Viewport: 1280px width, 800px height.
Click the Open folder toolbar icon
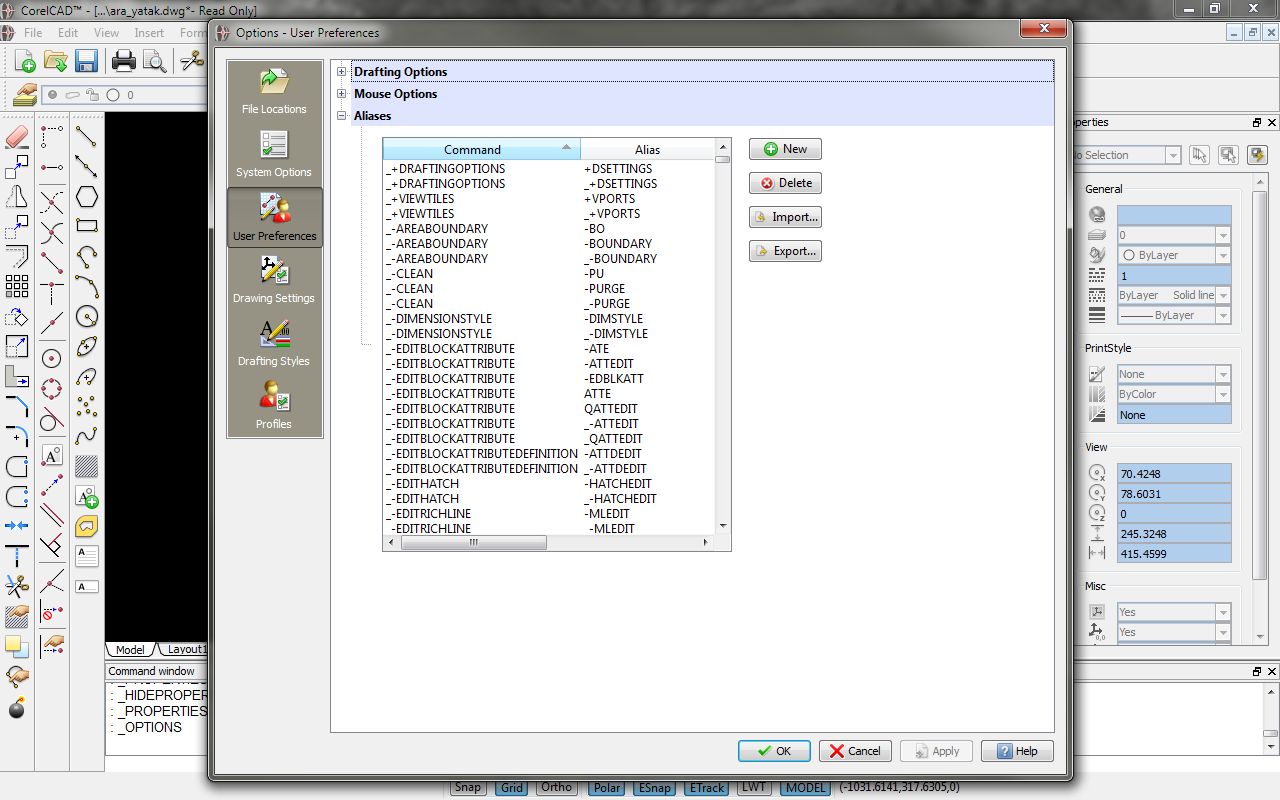pos(56,61)
